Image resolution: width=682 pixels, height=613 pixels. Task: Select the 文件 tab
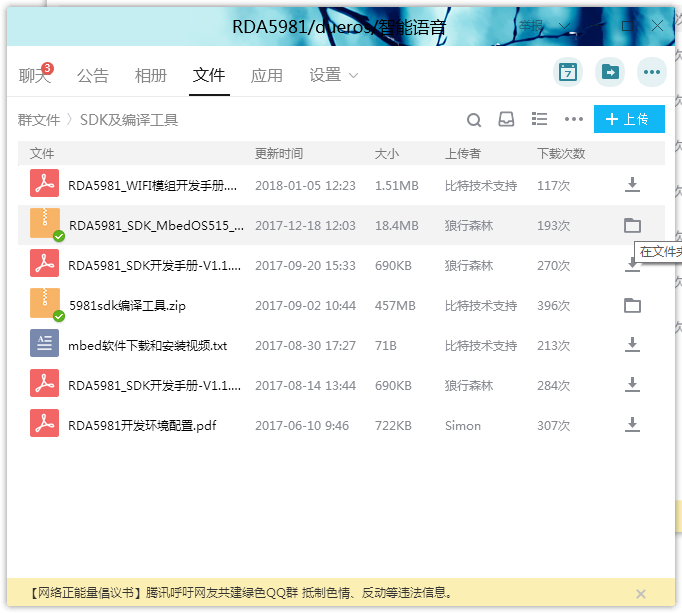pos(209,75)
